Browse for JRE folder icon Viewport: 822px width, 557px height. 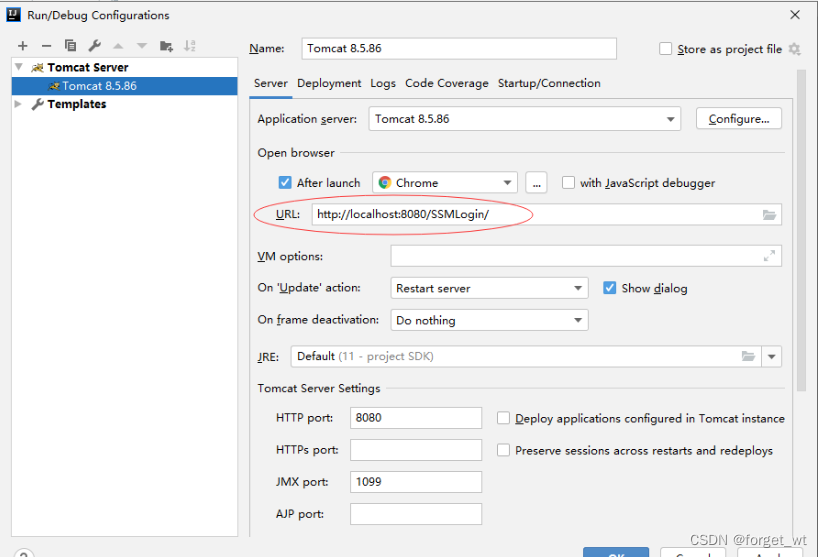pyautogui.click(x=748, y=357)
